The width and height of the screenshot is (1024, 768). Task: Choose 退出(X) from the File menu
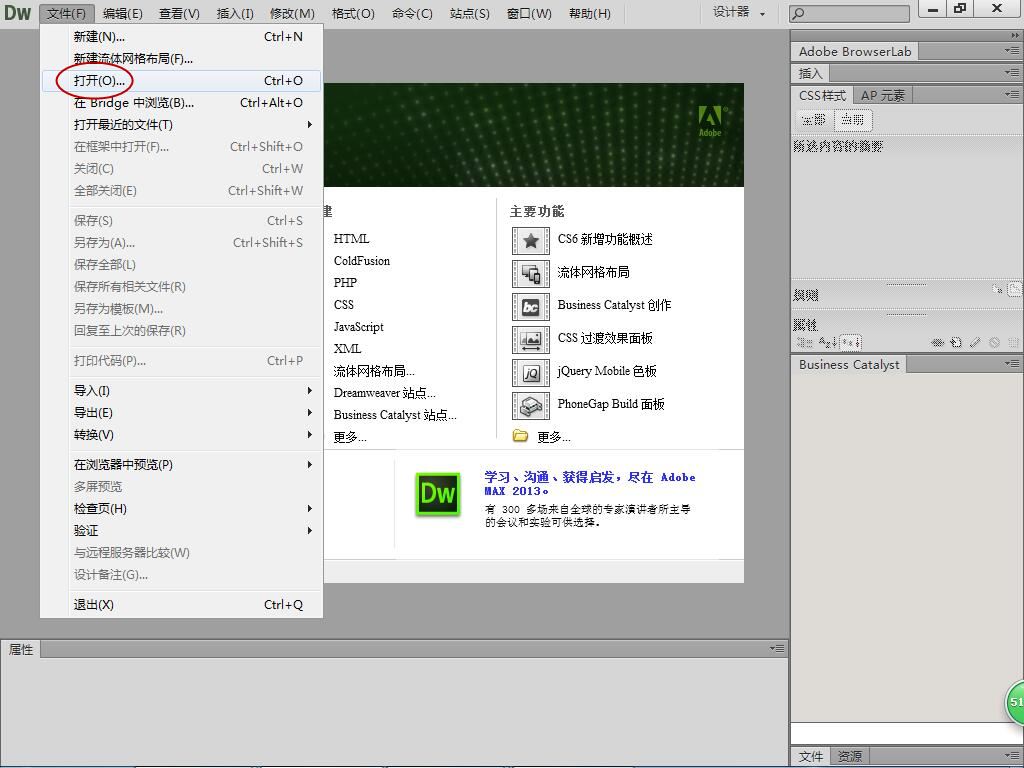182,605
